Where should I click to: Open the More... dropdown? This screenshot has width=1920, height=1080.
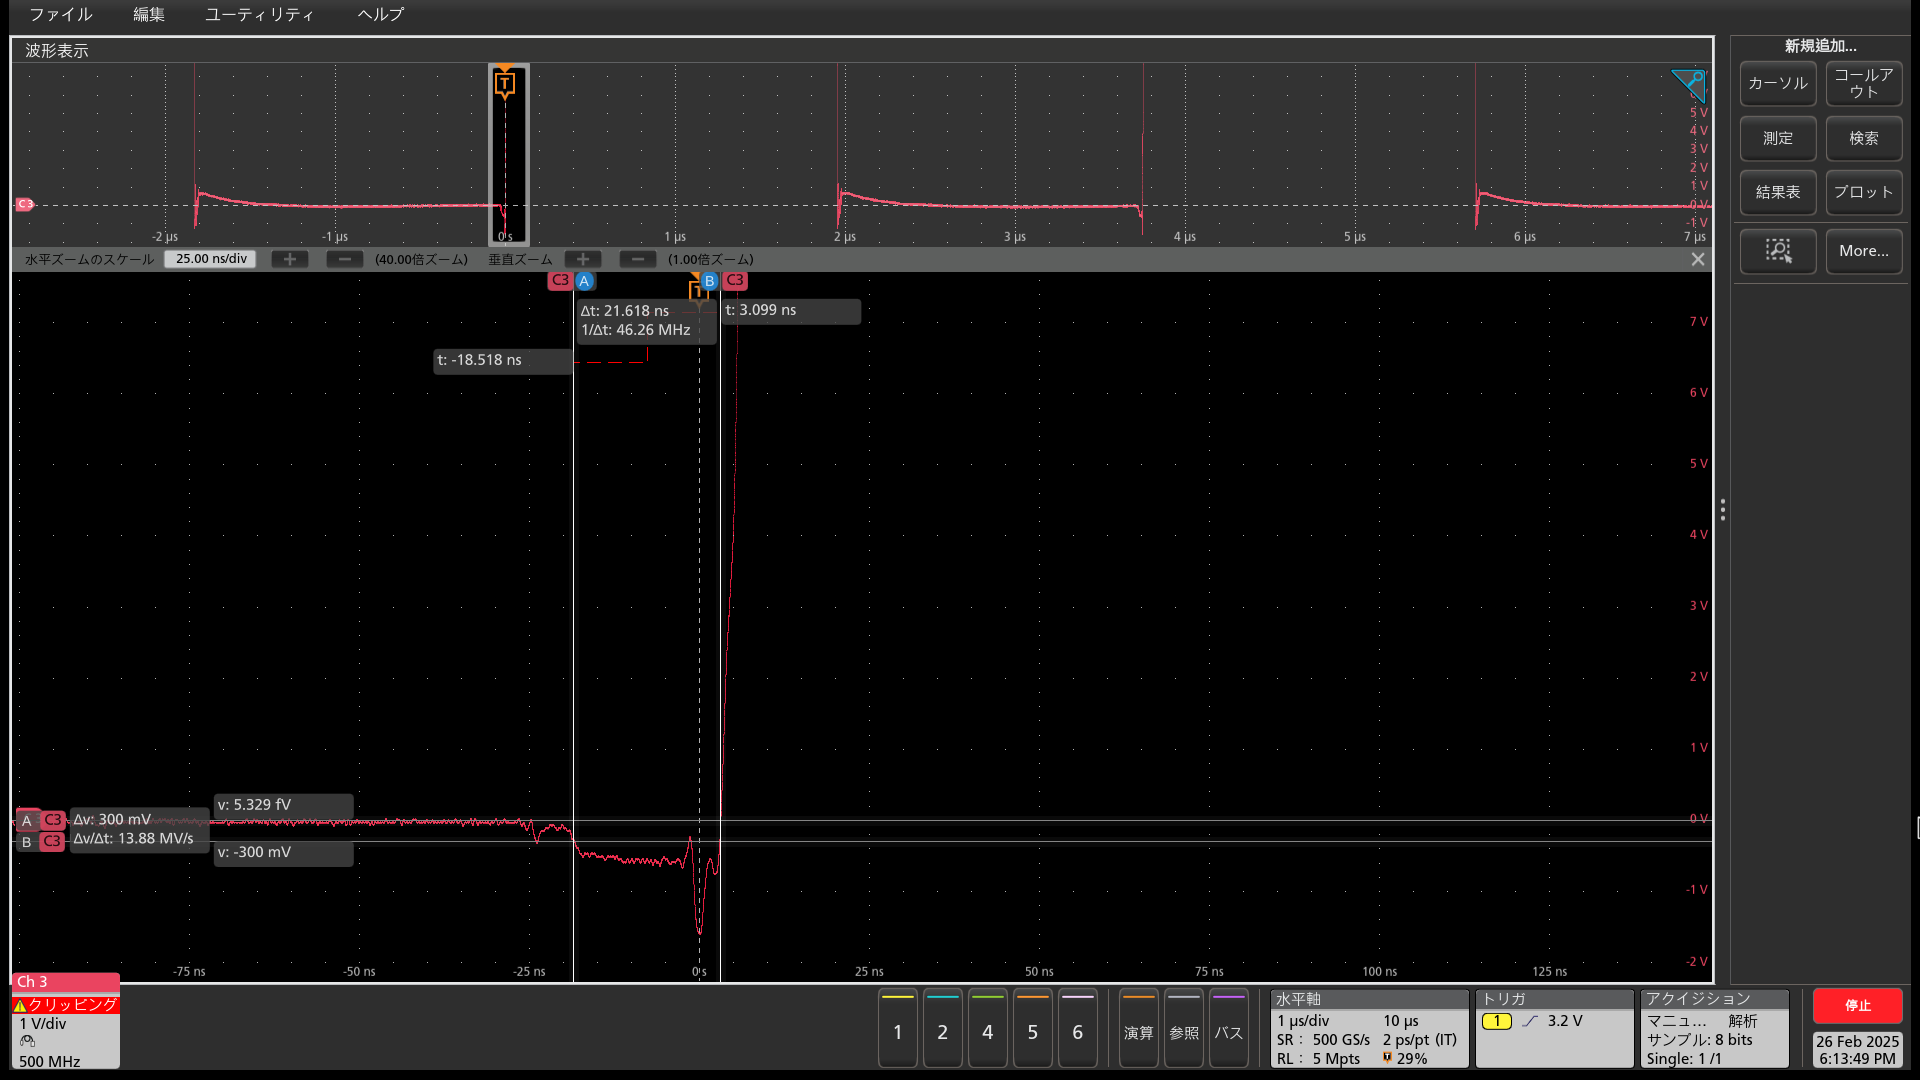(1863, 251)
